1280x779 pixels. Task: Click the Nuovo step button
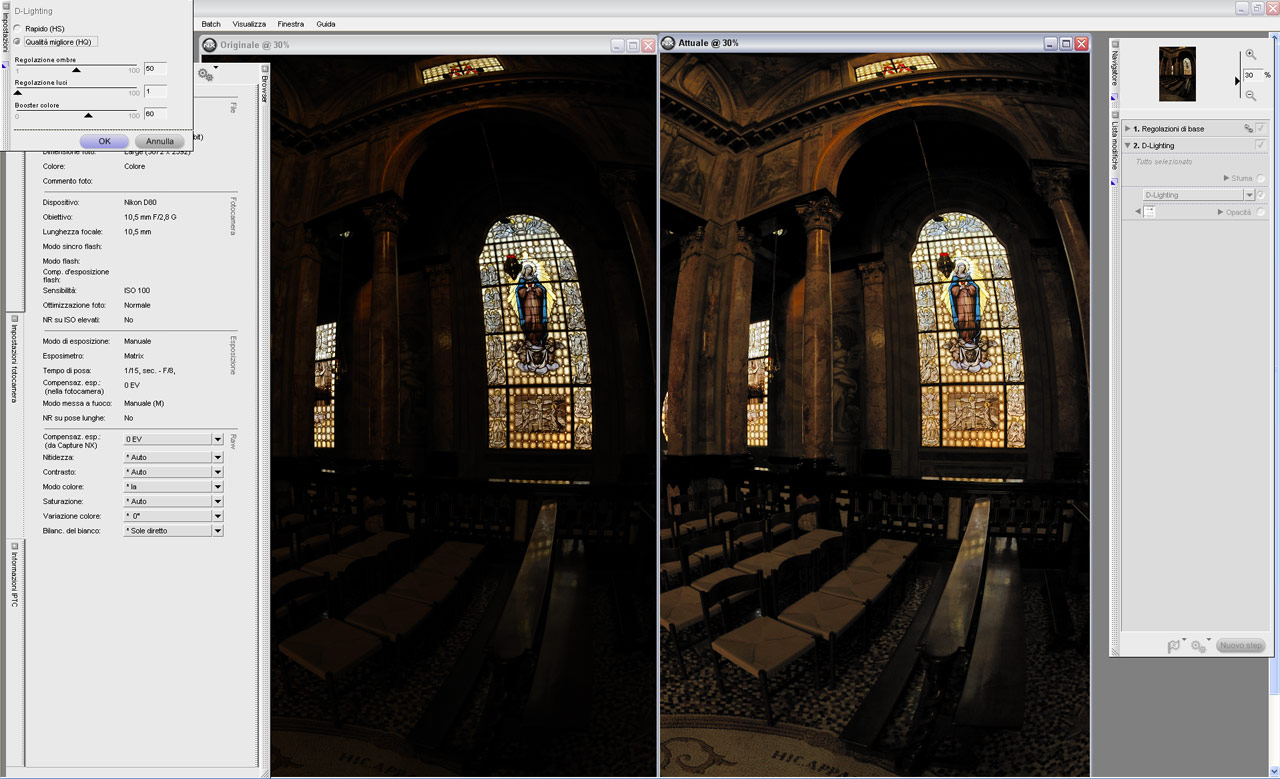(x=1241, y=646)
